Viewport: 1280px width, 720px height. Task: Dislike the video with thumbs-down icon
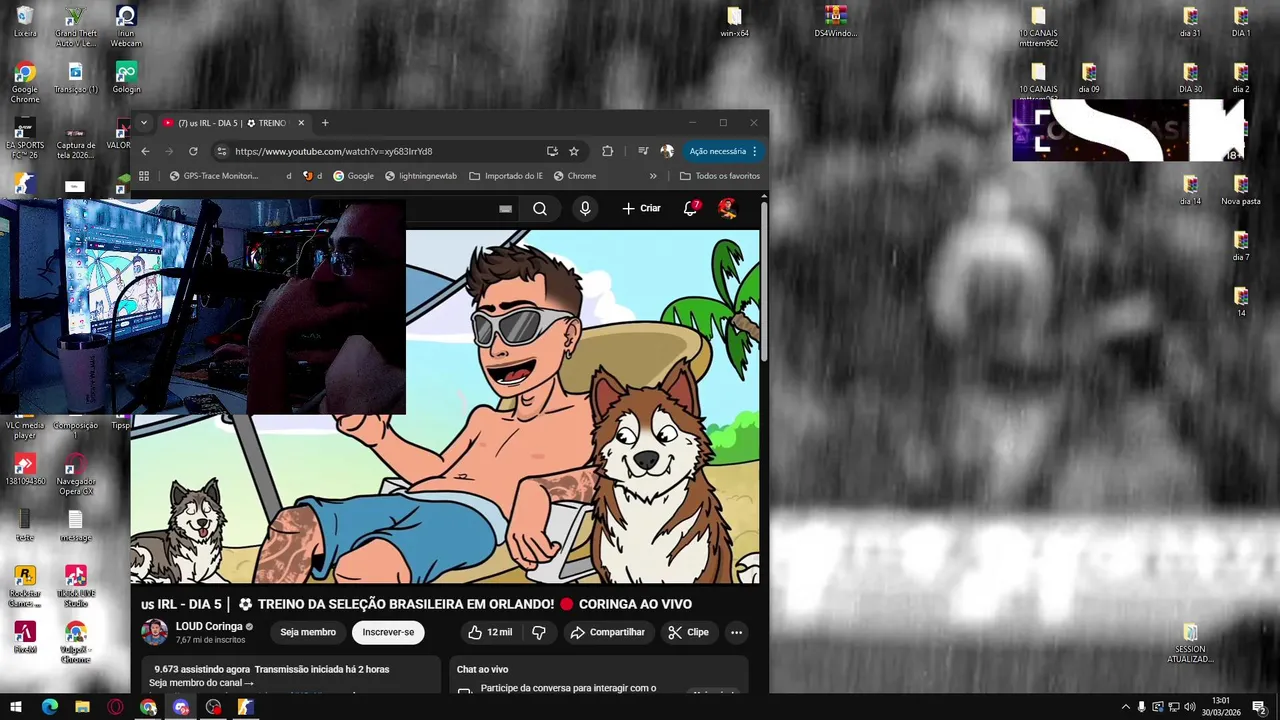tap(539, 632)
